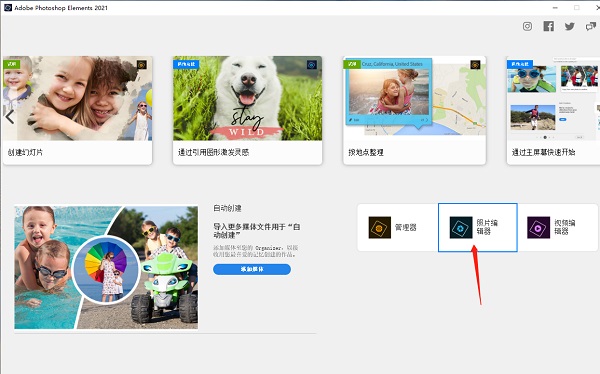Image resolution: width=600 pixels, height=374 pixels.
Task: Click the 通过主屏幕快速开始 card title
Action: click(x=543, y=152)
